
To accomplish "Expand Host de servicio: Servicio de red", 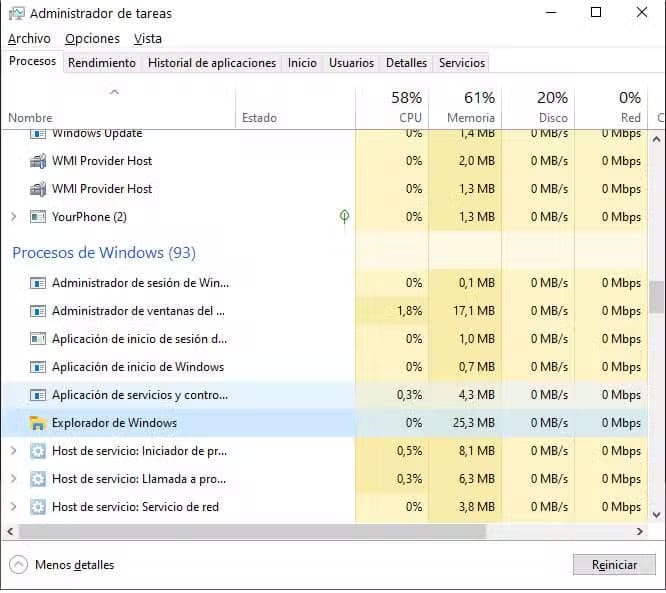I will click(14, 507).
